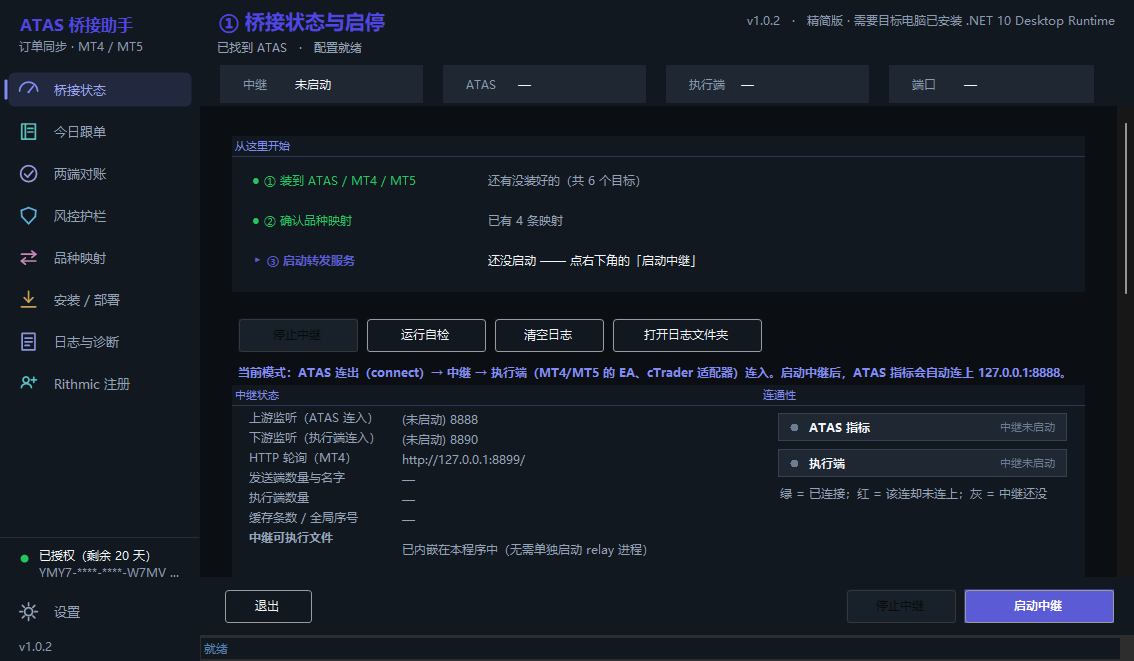Click the grey dot beside 执行端
Image resolution: width=1134 pixels, height=661 pixels.
tap(794, 464)
